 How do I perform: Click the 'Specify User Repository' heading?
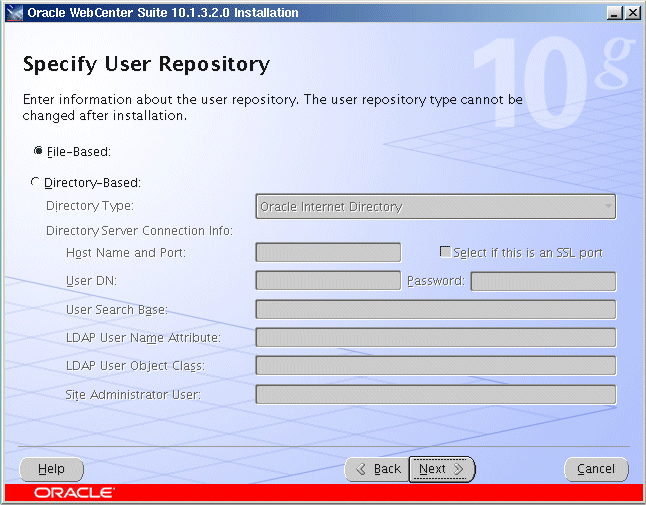pyautogui.click(x=146, y=64)
